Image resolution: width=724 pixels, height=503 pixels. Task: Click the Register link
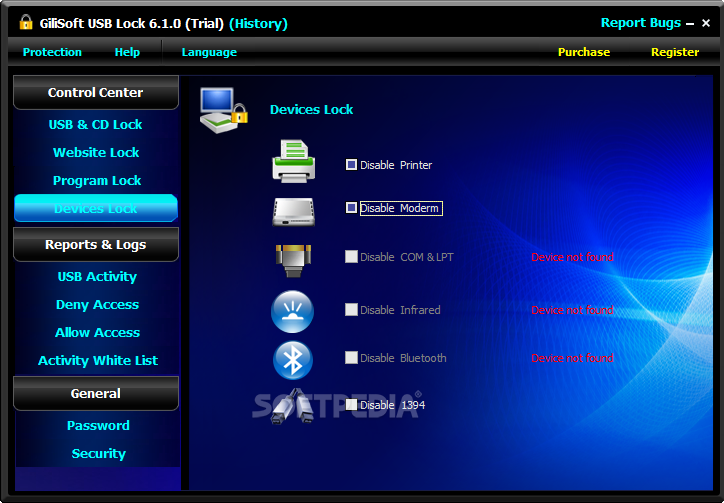point(675,52)
